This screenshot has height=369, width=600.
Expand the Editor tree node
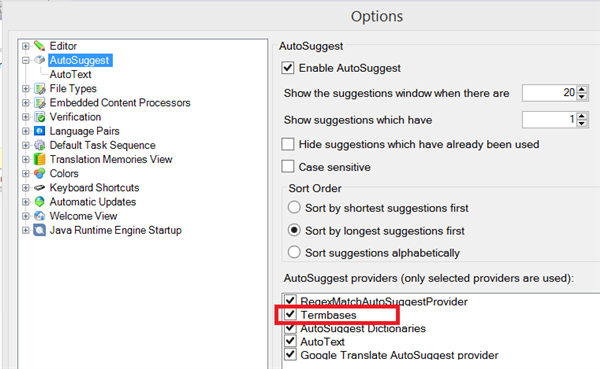pos(26,46)
